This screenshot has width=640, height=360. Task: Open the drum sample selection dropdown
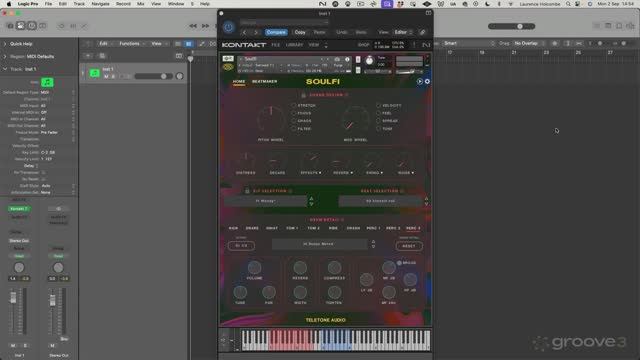[x=319, y=244]
